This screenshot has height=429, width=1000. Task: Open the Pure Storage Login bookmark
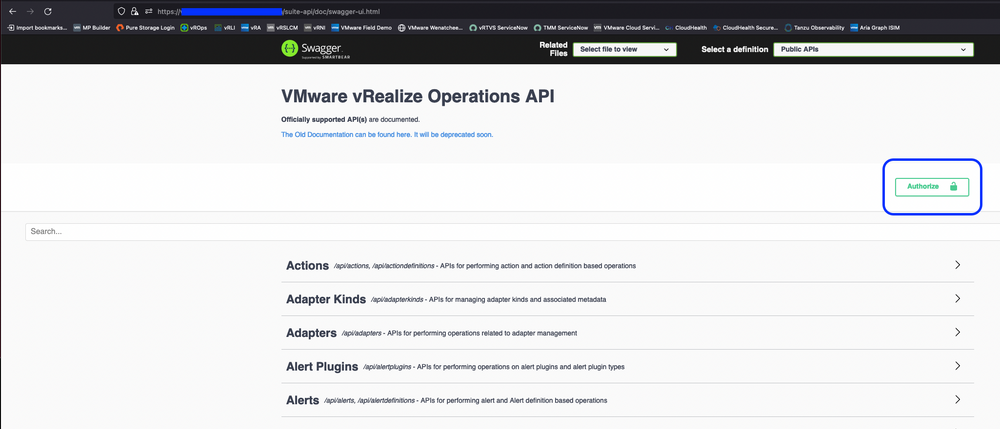[145, 28]
